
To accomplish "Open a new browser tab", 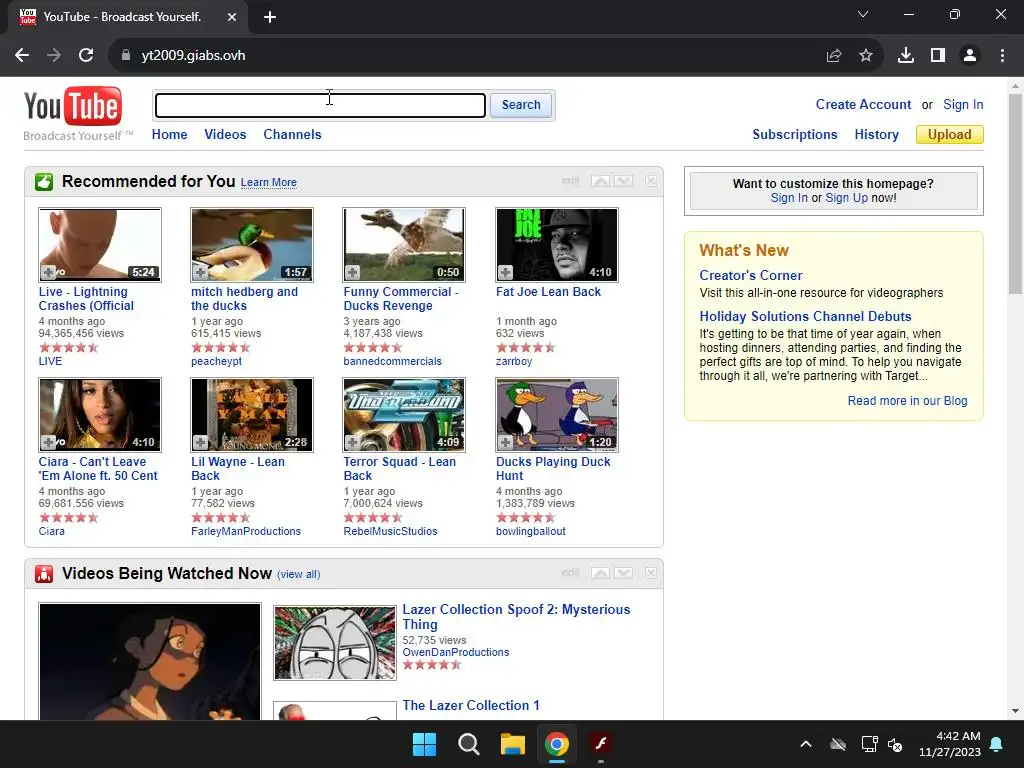I will pos(270,17).
